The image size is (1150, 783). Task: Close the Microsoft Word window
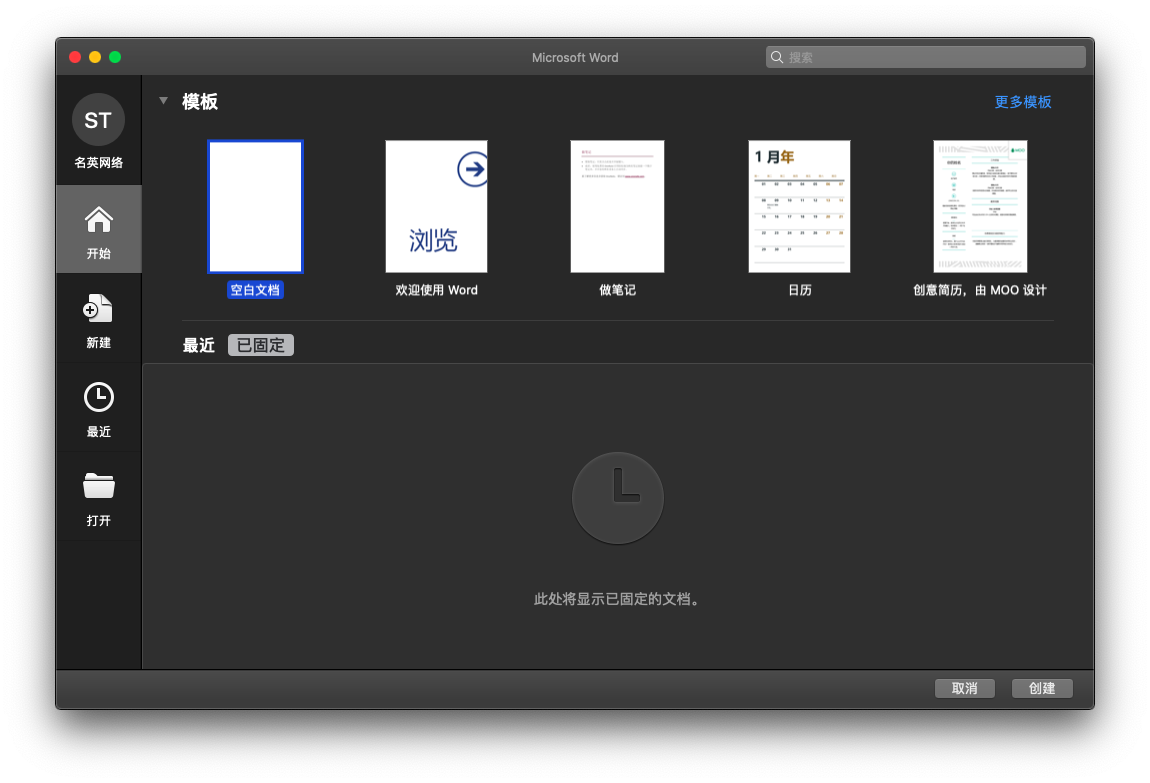coord(75,57)
